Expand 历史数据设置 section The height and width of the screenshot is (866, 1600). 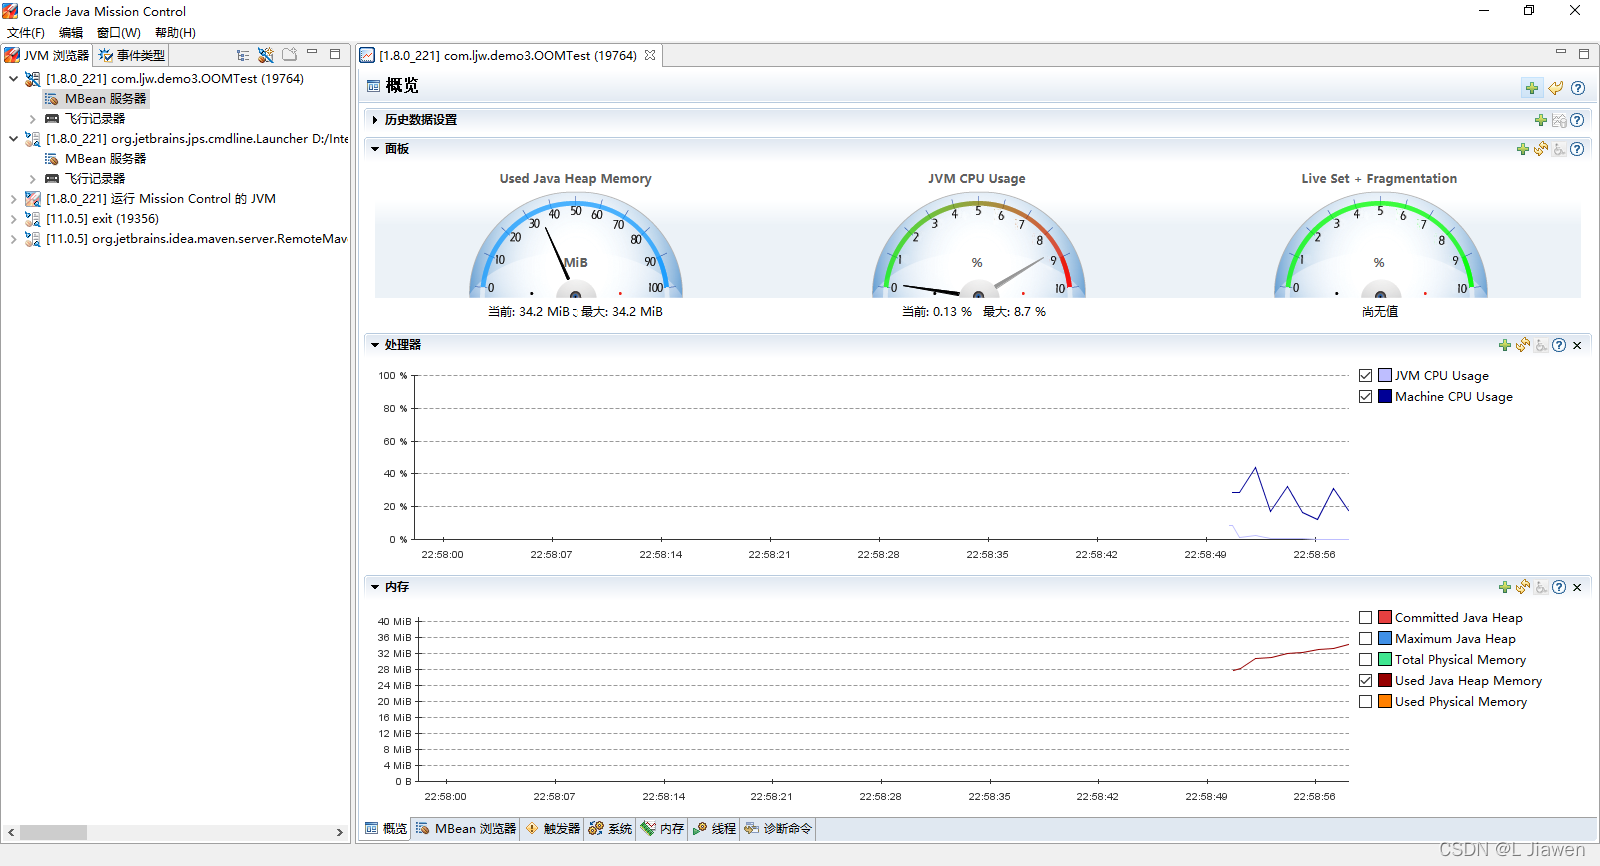point(375,120)
